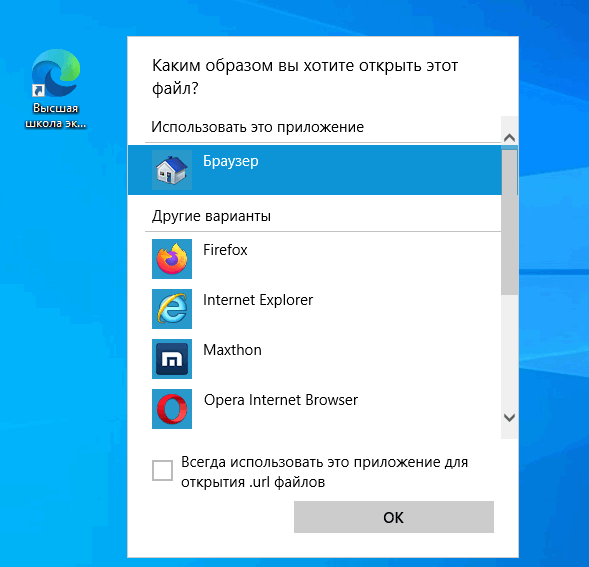Confirm with the OK button
Screen dimensions: 589x567
pyautogui.click(x=394, y=517)
